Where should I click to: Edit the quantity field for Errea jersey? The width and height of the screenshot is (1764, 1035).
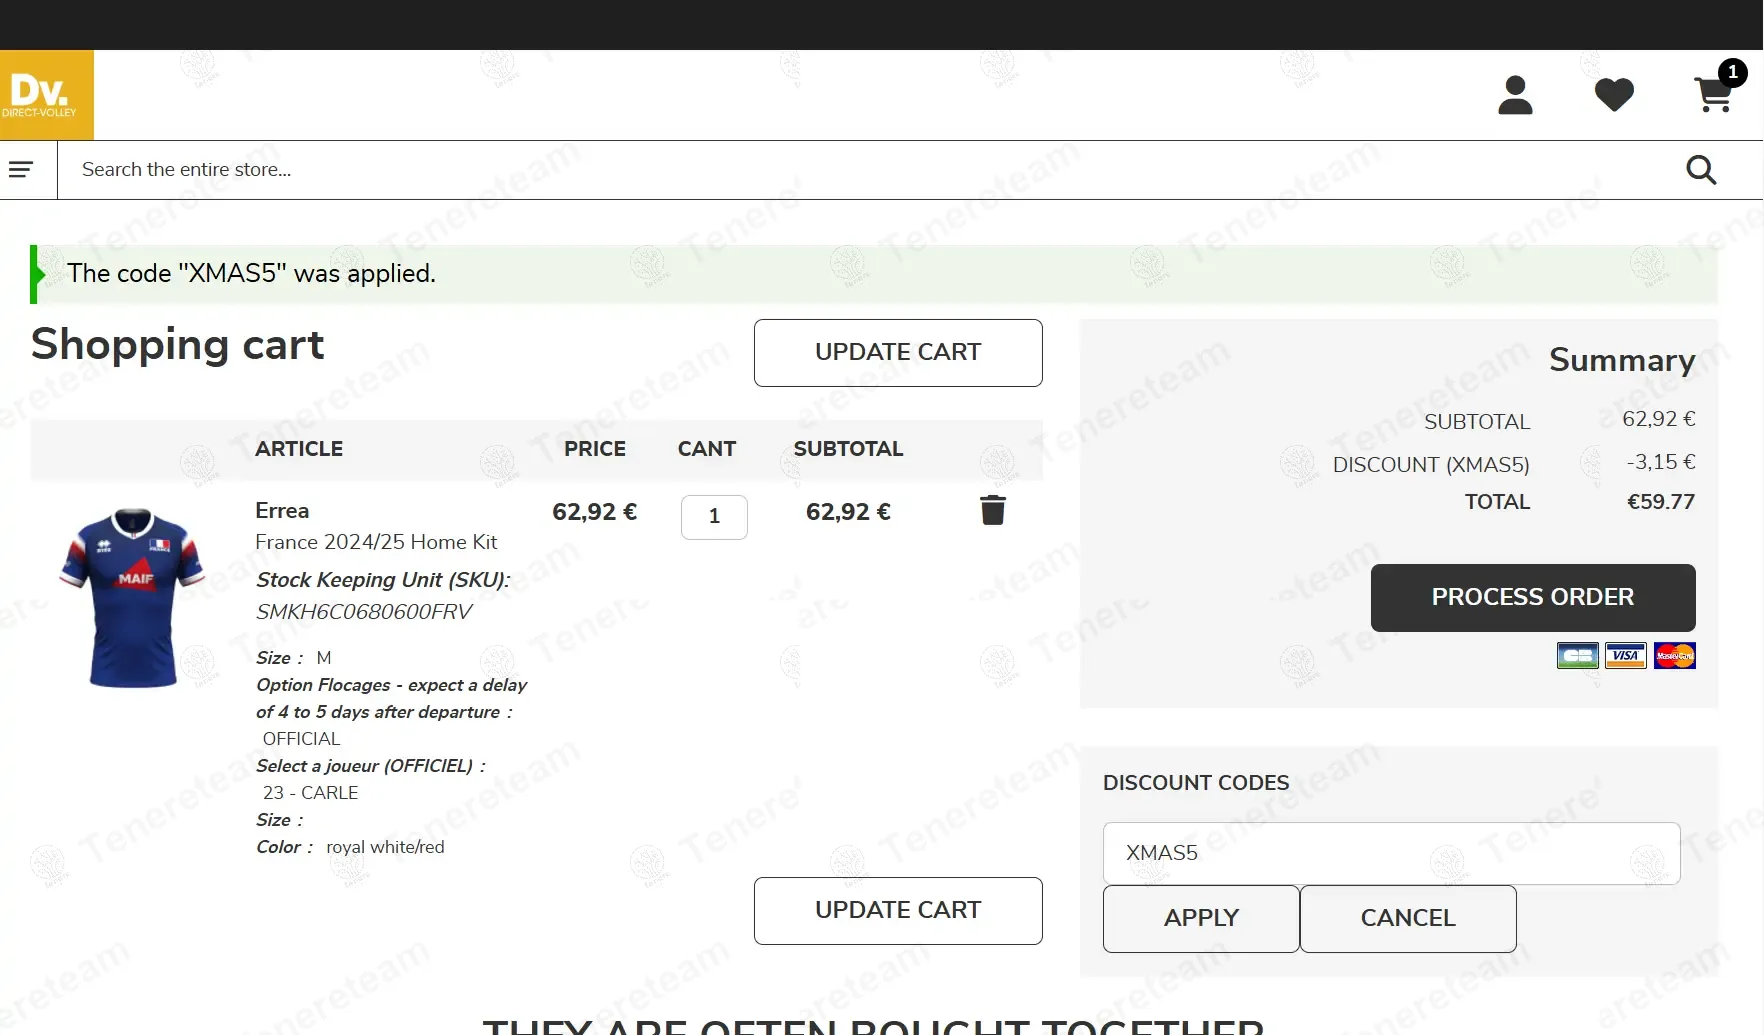click(x=714, y=517)
